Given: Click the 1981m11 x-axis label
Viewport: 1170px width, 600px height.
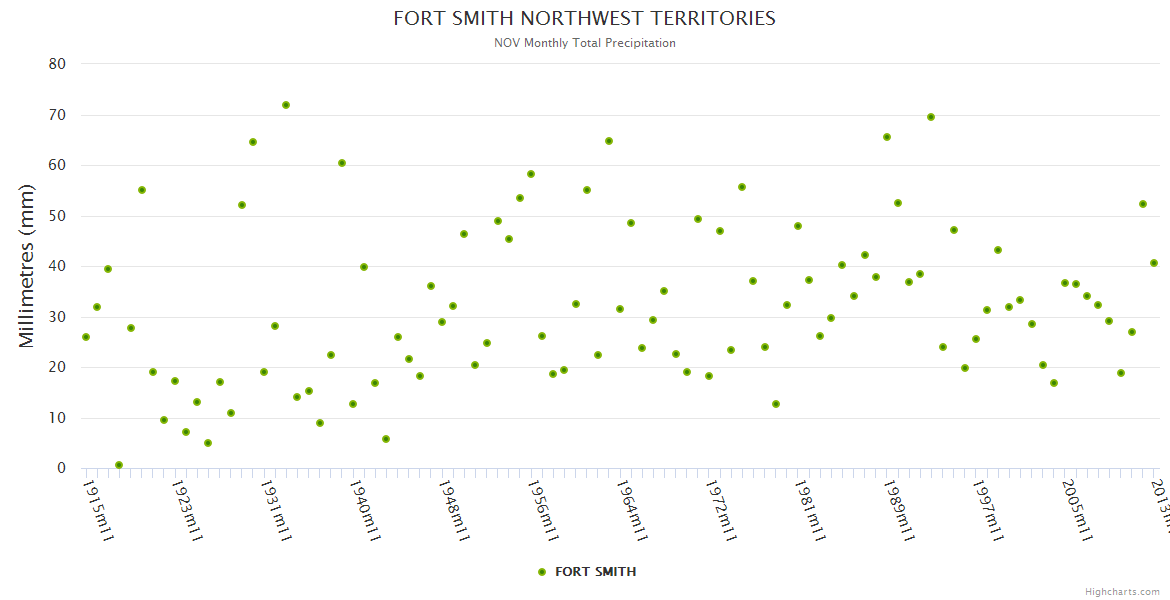Looking at the screenshot, I should point(807,511).
